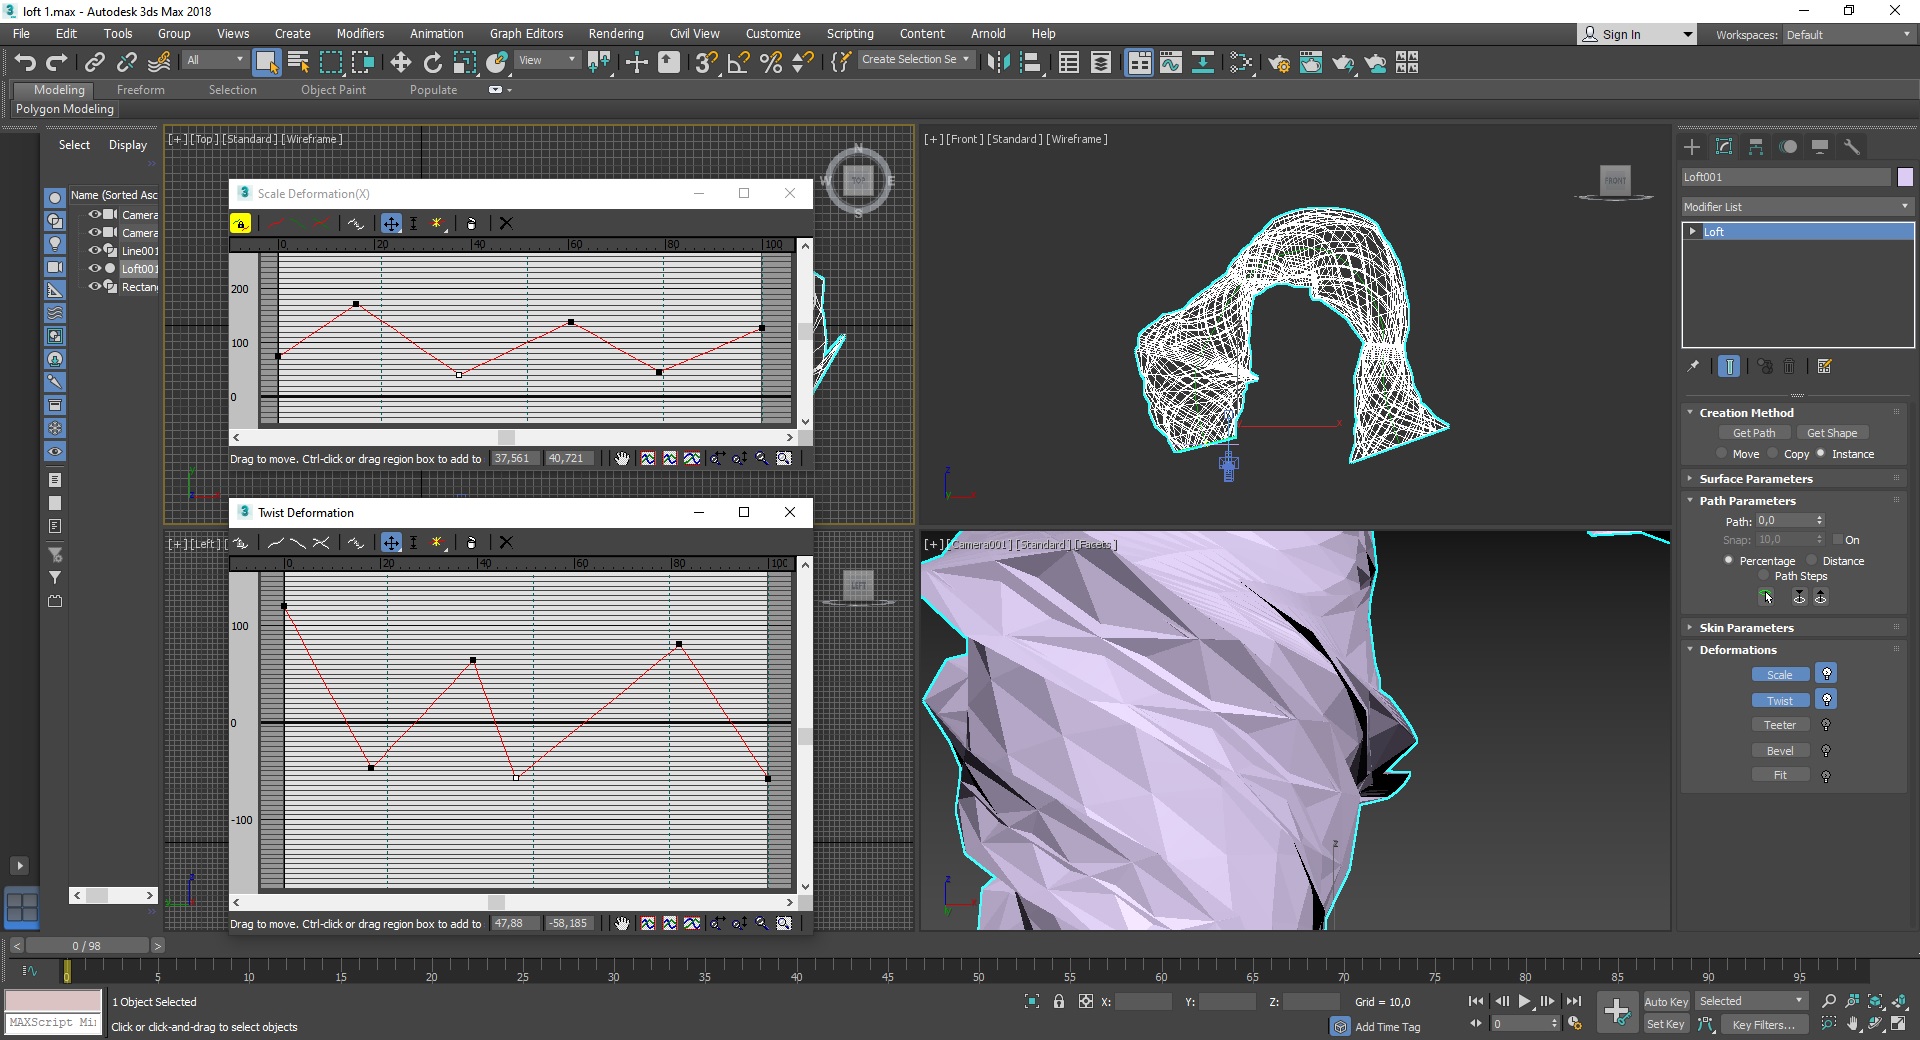1920x1040 pixels.
Task: Click the time slider 0 / 98 handle
Action: click(87, 946)
